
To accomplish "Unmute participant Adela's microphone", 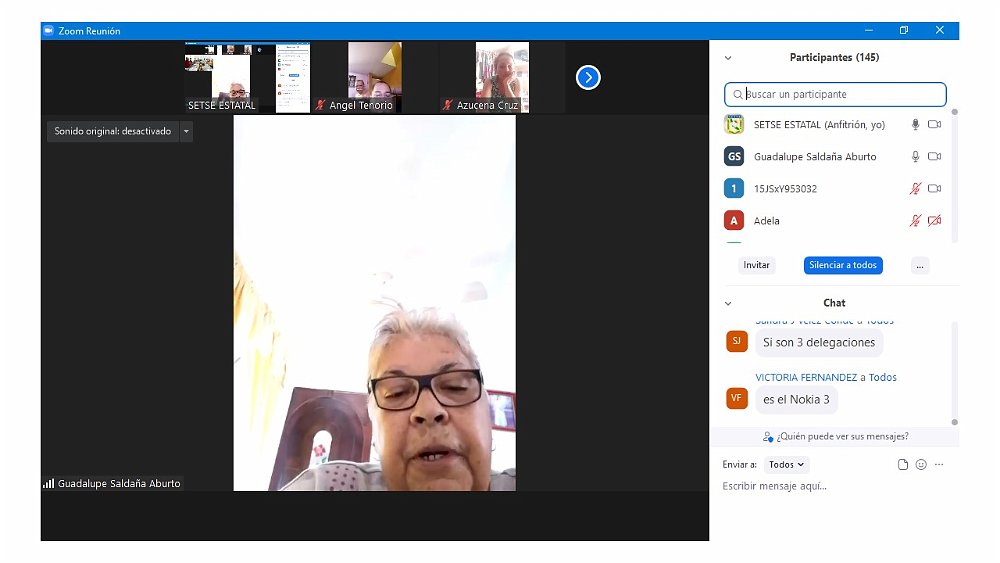I will coord(915,221).
